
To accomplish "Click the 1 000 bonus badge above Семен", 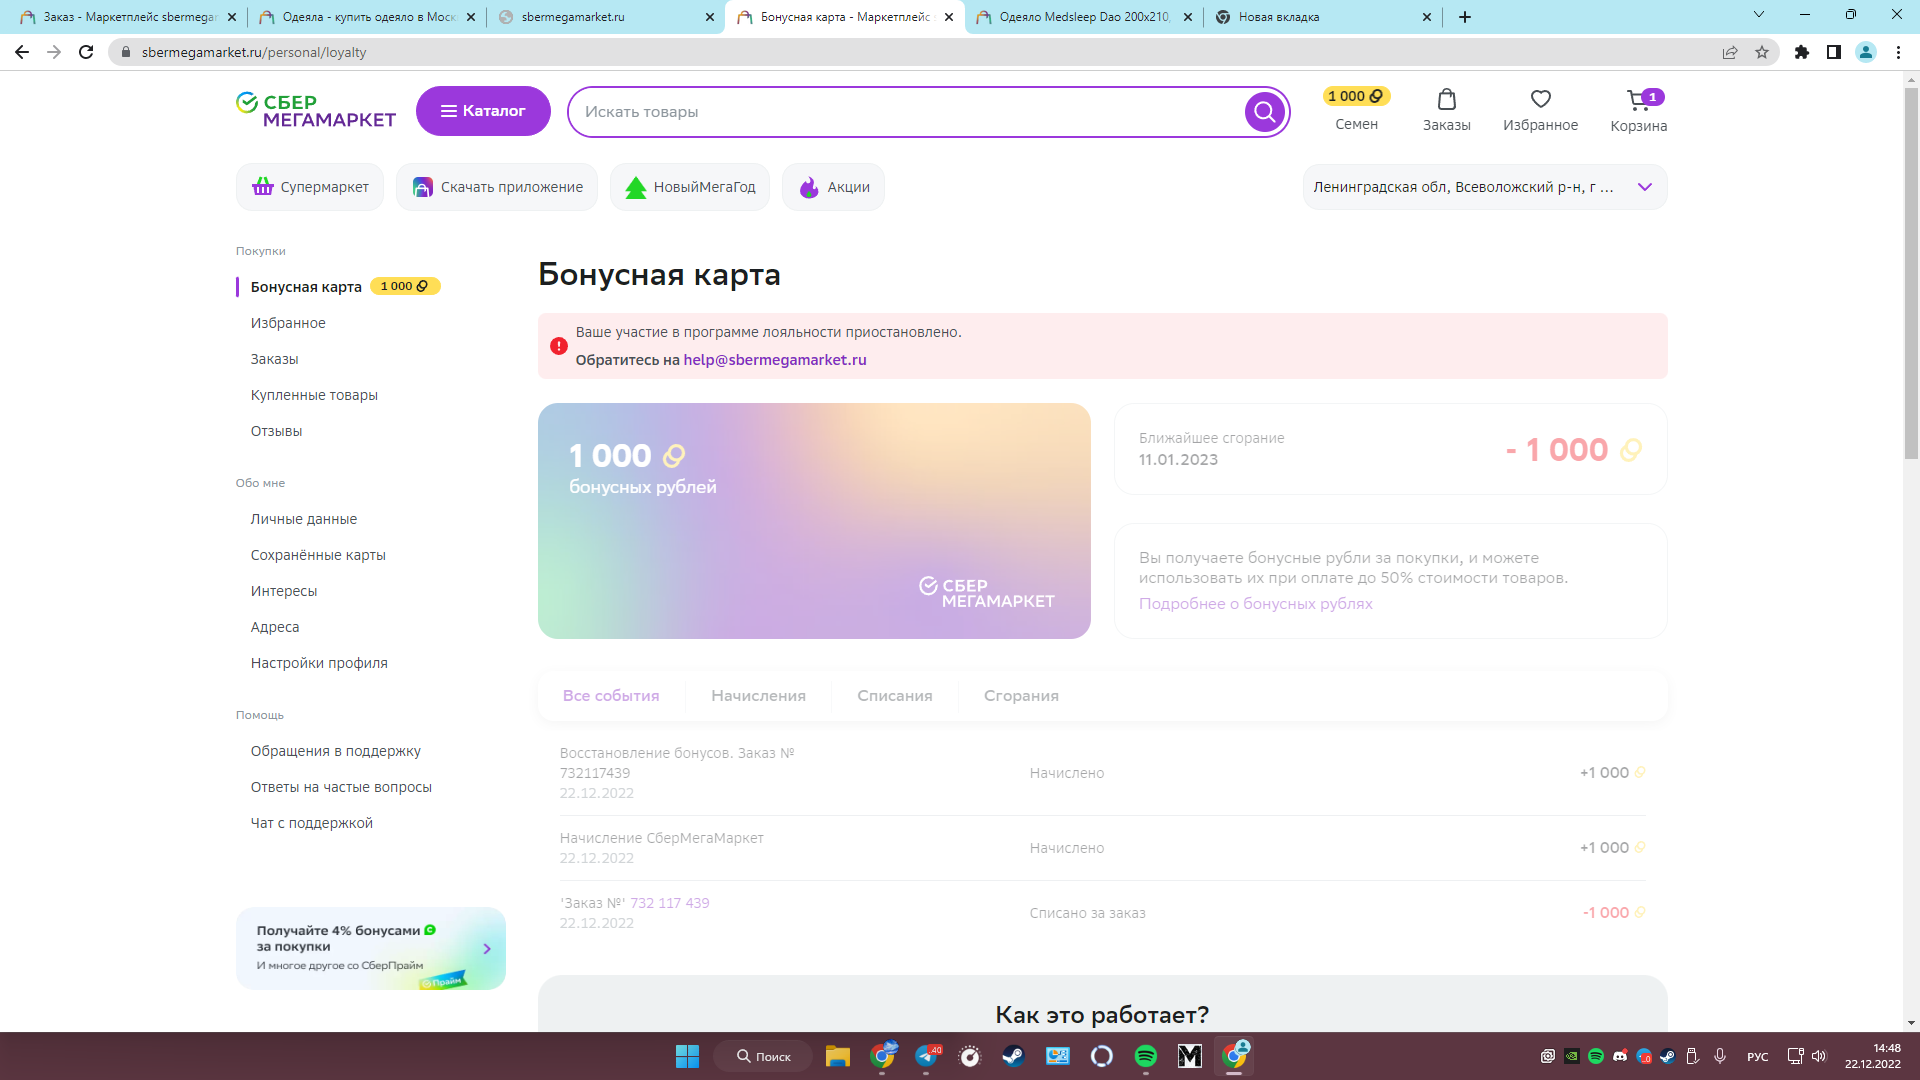I will pos(1356,96).
